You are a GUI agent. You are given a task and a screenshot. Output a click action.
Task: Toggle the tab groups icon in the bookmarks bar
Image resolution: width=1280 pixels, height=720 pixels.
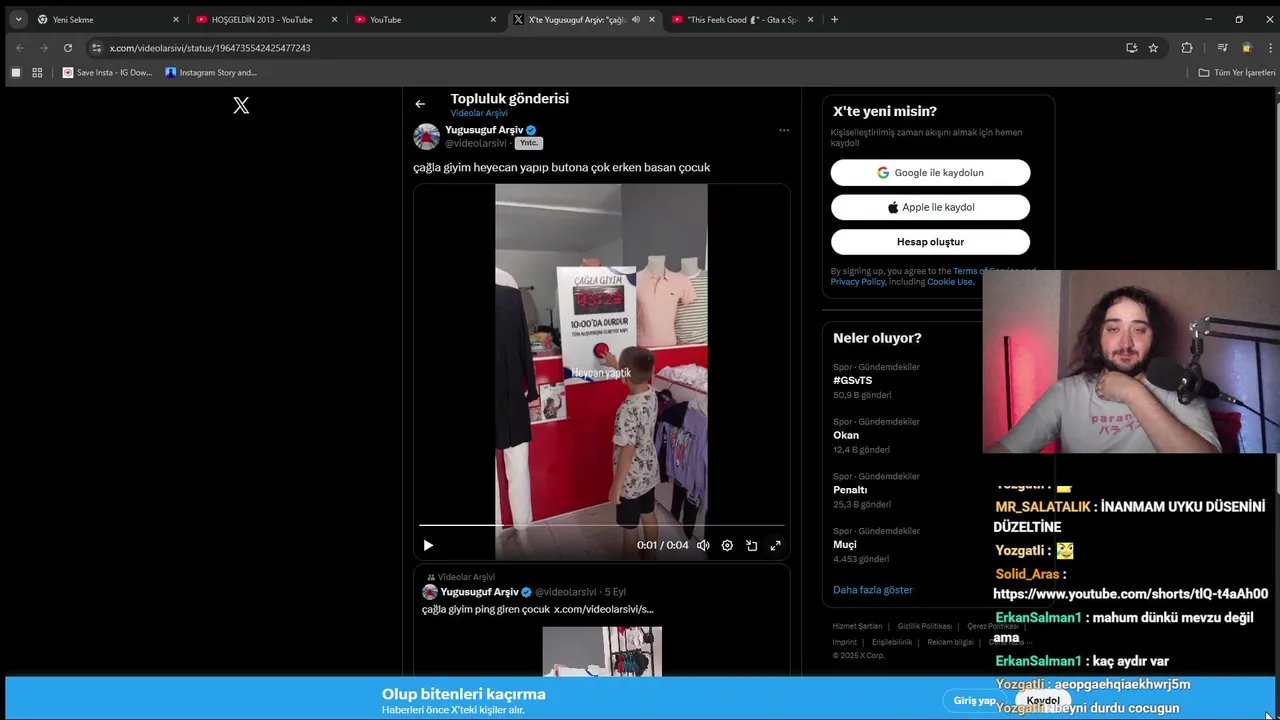coord(15,72)
